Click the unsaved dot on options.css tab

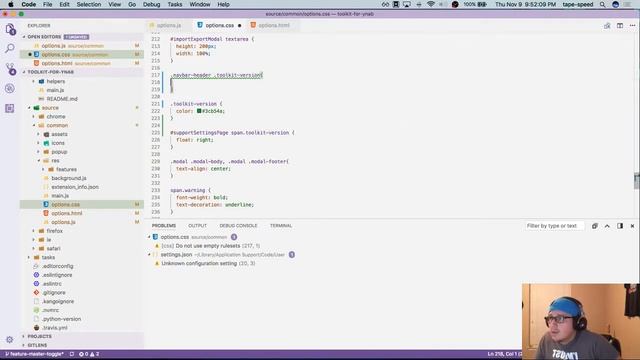tap(240, 26)
